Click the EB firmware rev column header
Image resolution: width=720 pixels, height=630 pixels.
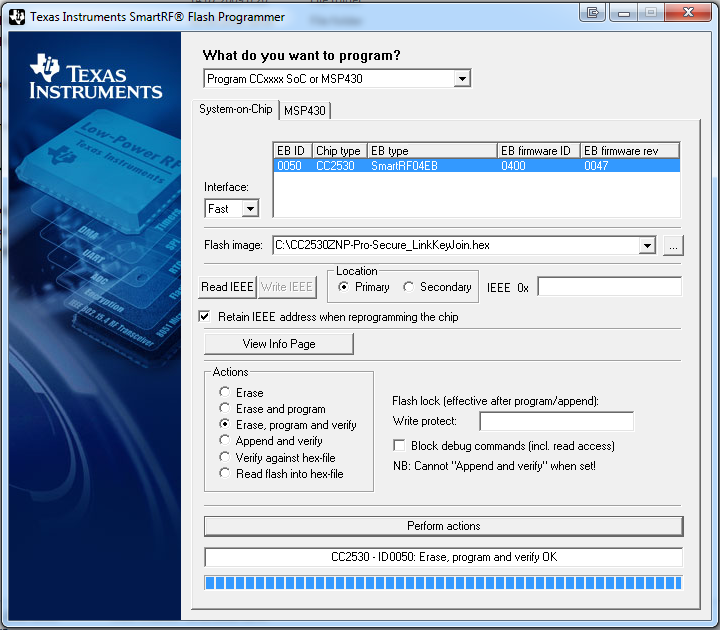click(x=630, y=151)
